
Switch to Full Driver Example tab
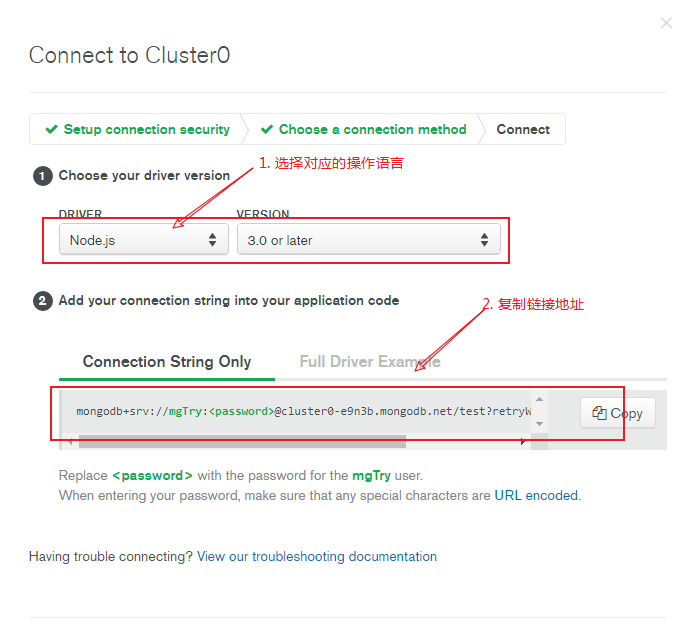click(x=370, y=362)
